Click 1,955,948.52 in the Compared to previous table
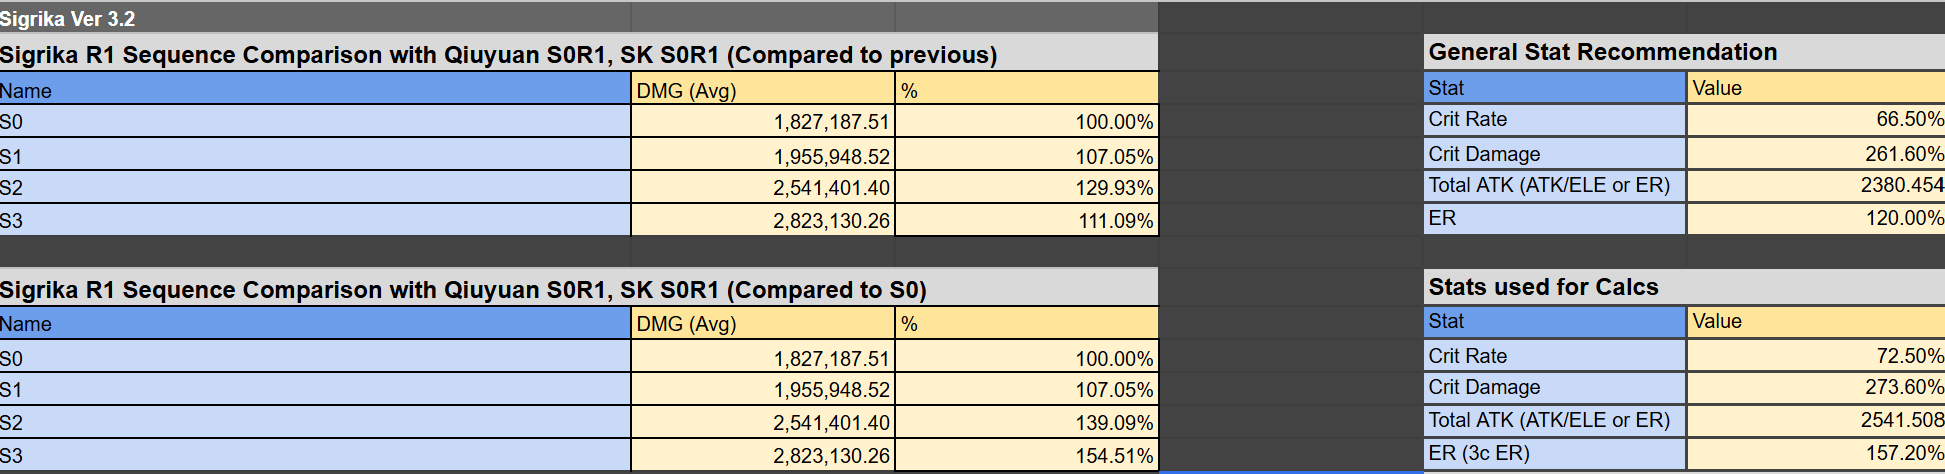The image size is (1945, 474). [x=763, y=155]
